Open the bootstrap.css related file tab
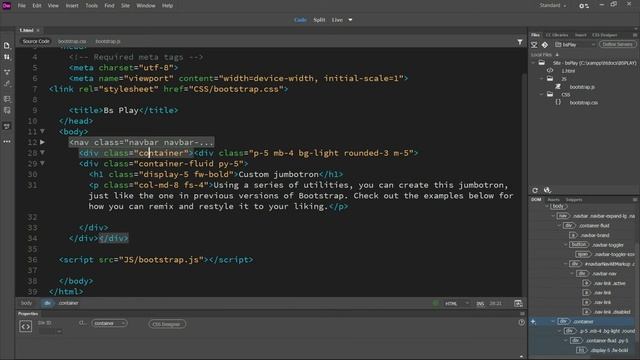Screen dimensions: 640x360 pyautogui.click(x=72, y=41)
